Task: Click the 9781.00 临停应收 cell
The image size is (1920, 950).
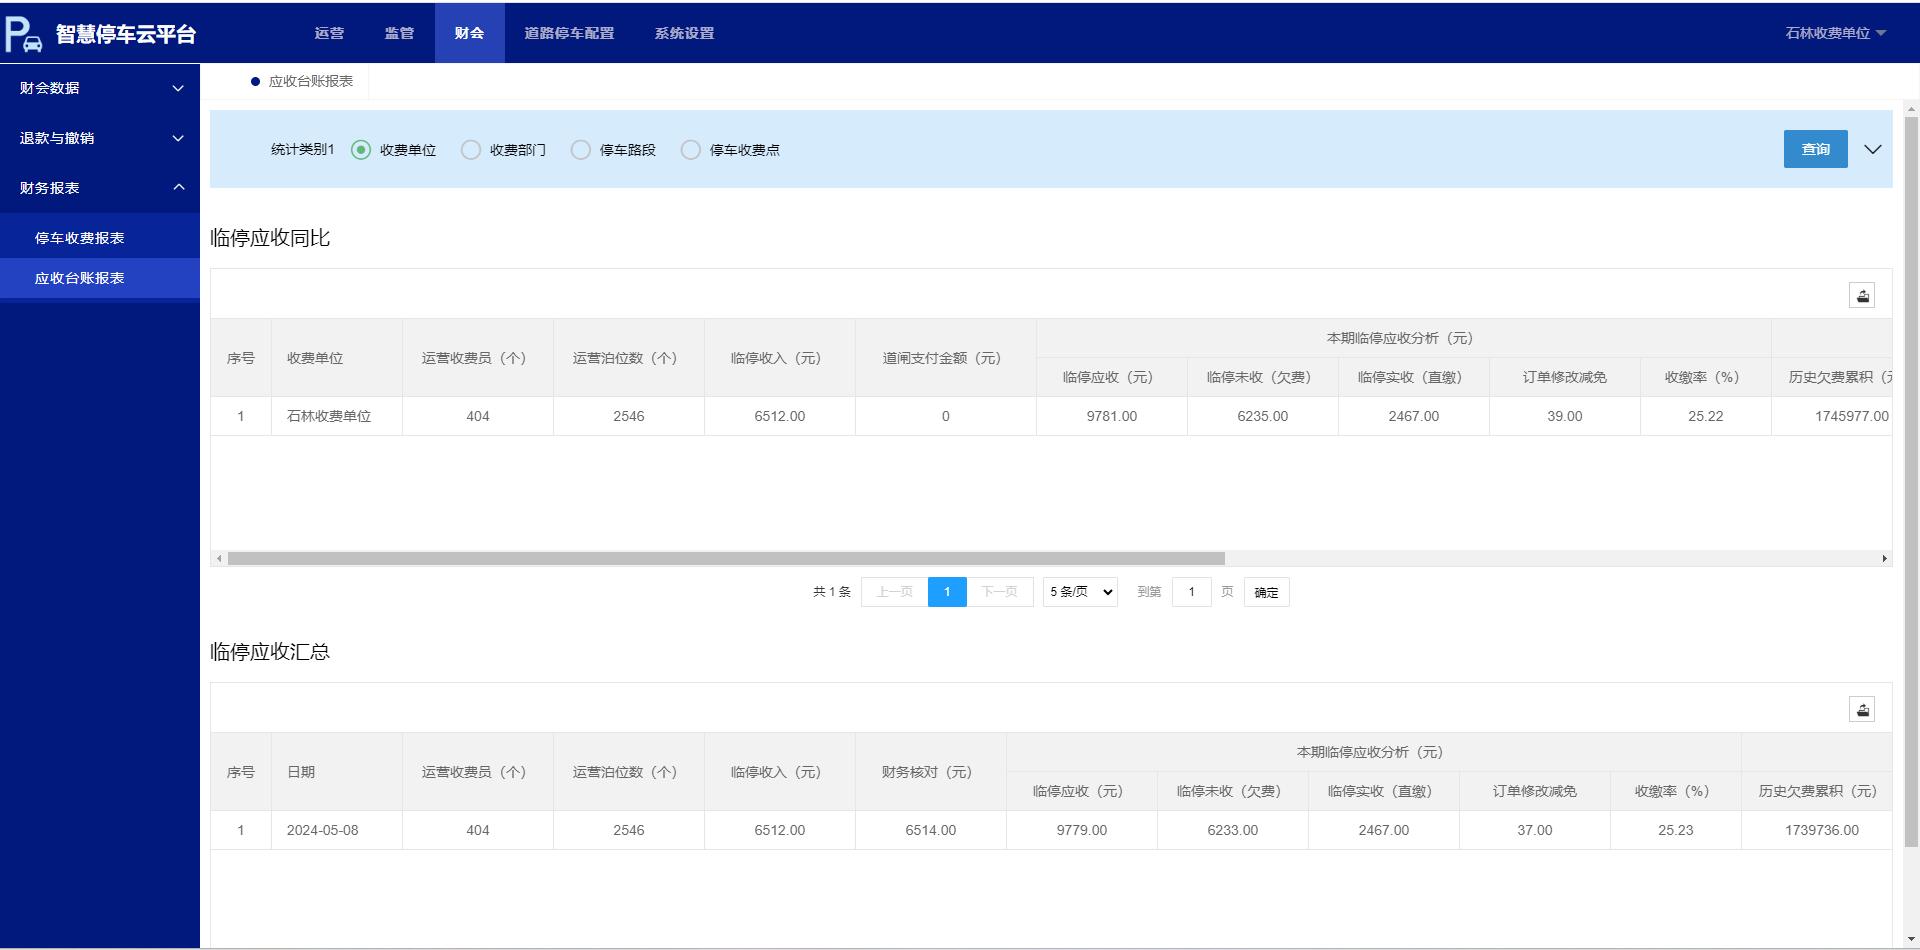Action: 1111,416
